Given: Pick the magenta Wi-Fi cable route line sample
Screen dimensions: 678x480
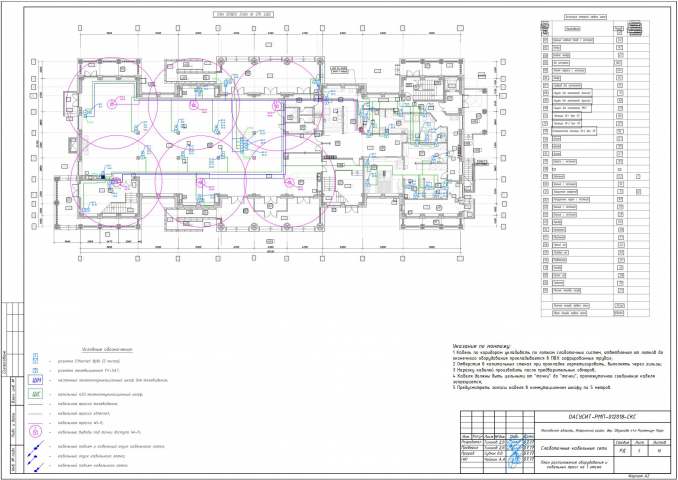Looking at the screenshot, I should [x=35, y=423].
